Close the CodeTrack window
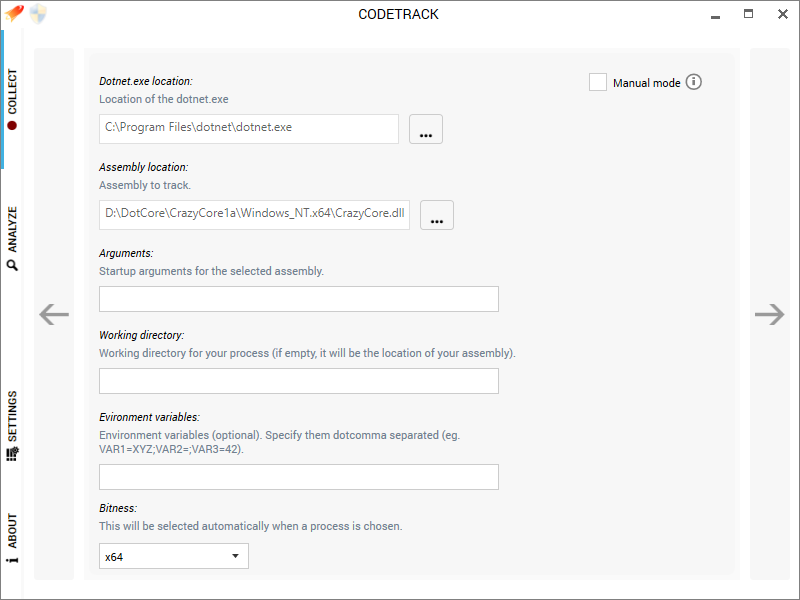Screen dimensions: 800x600 783,14
